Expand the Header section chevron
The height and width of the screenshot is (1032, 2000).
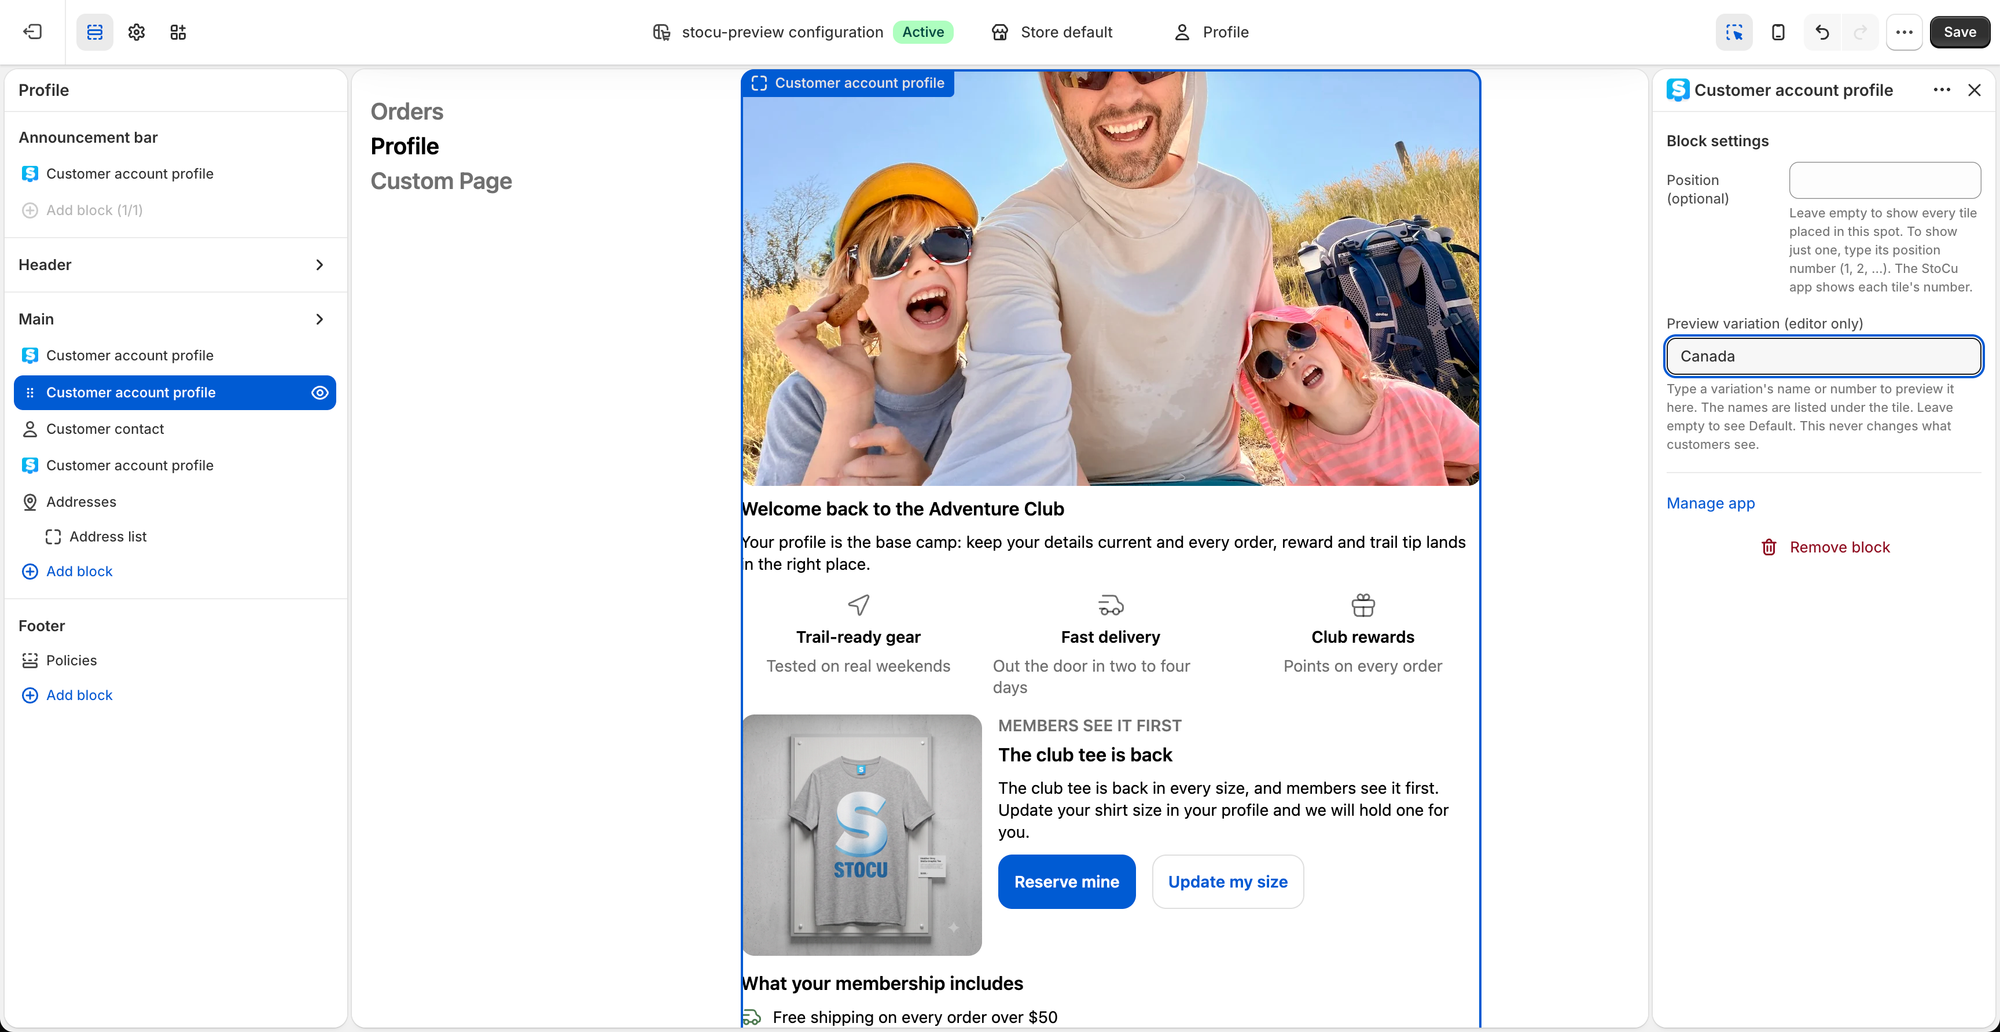coord(320,265)
